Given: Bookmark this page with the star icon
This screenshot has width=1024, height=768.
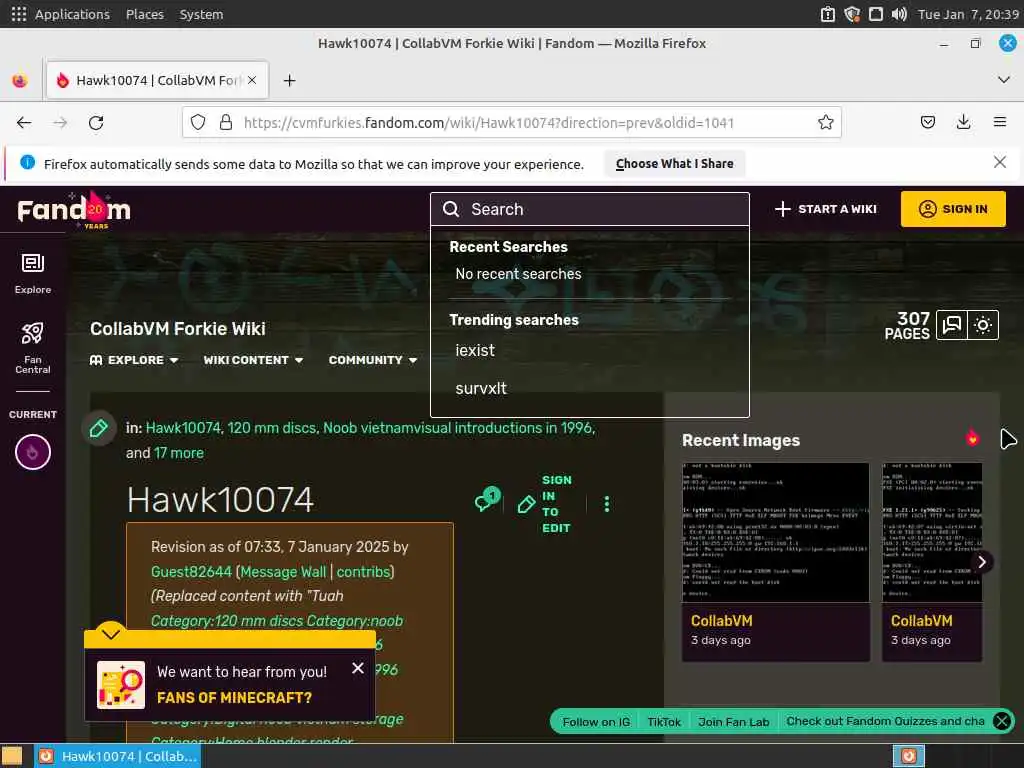Looking at the screenshot, I should tap(825, 122).
